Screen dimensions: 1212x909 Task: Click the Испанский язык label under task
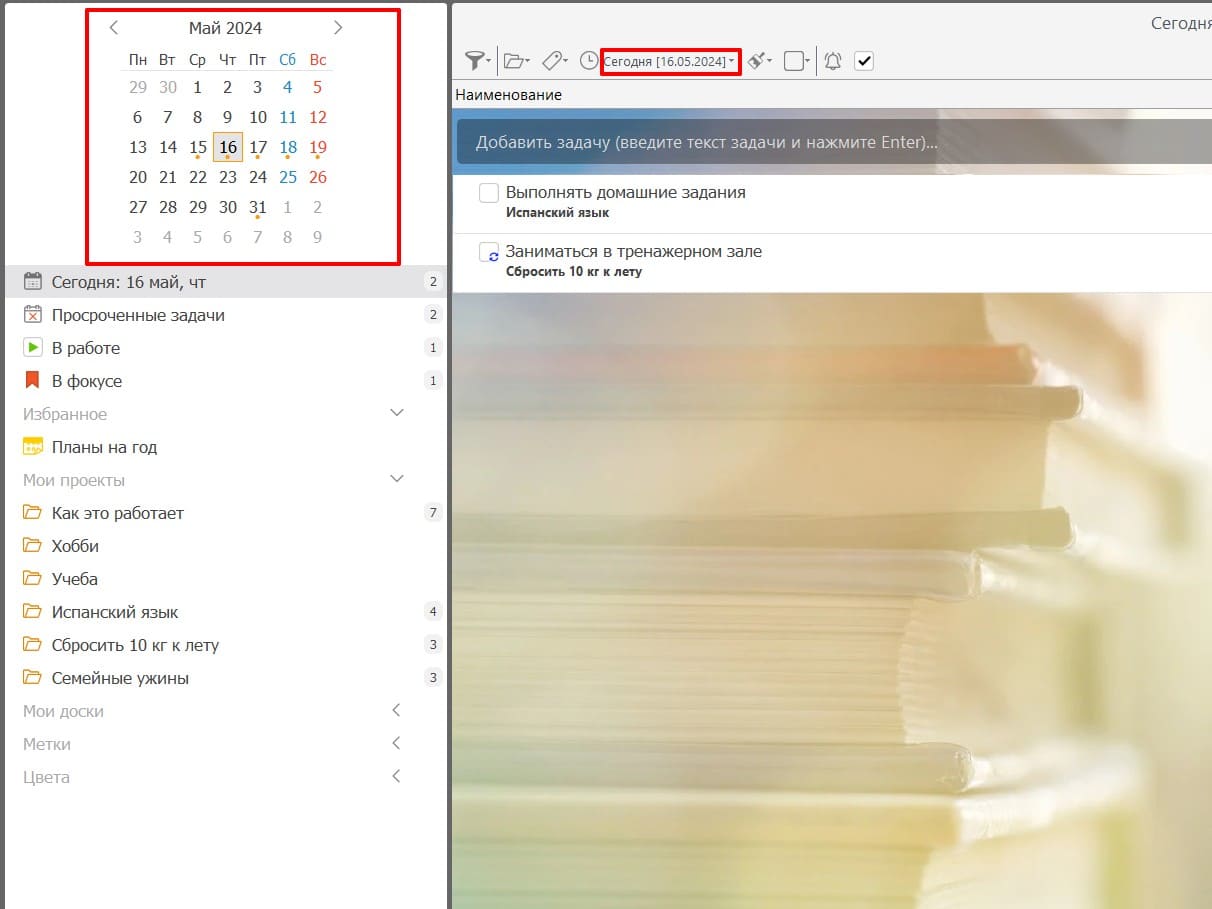pos(557,213)
